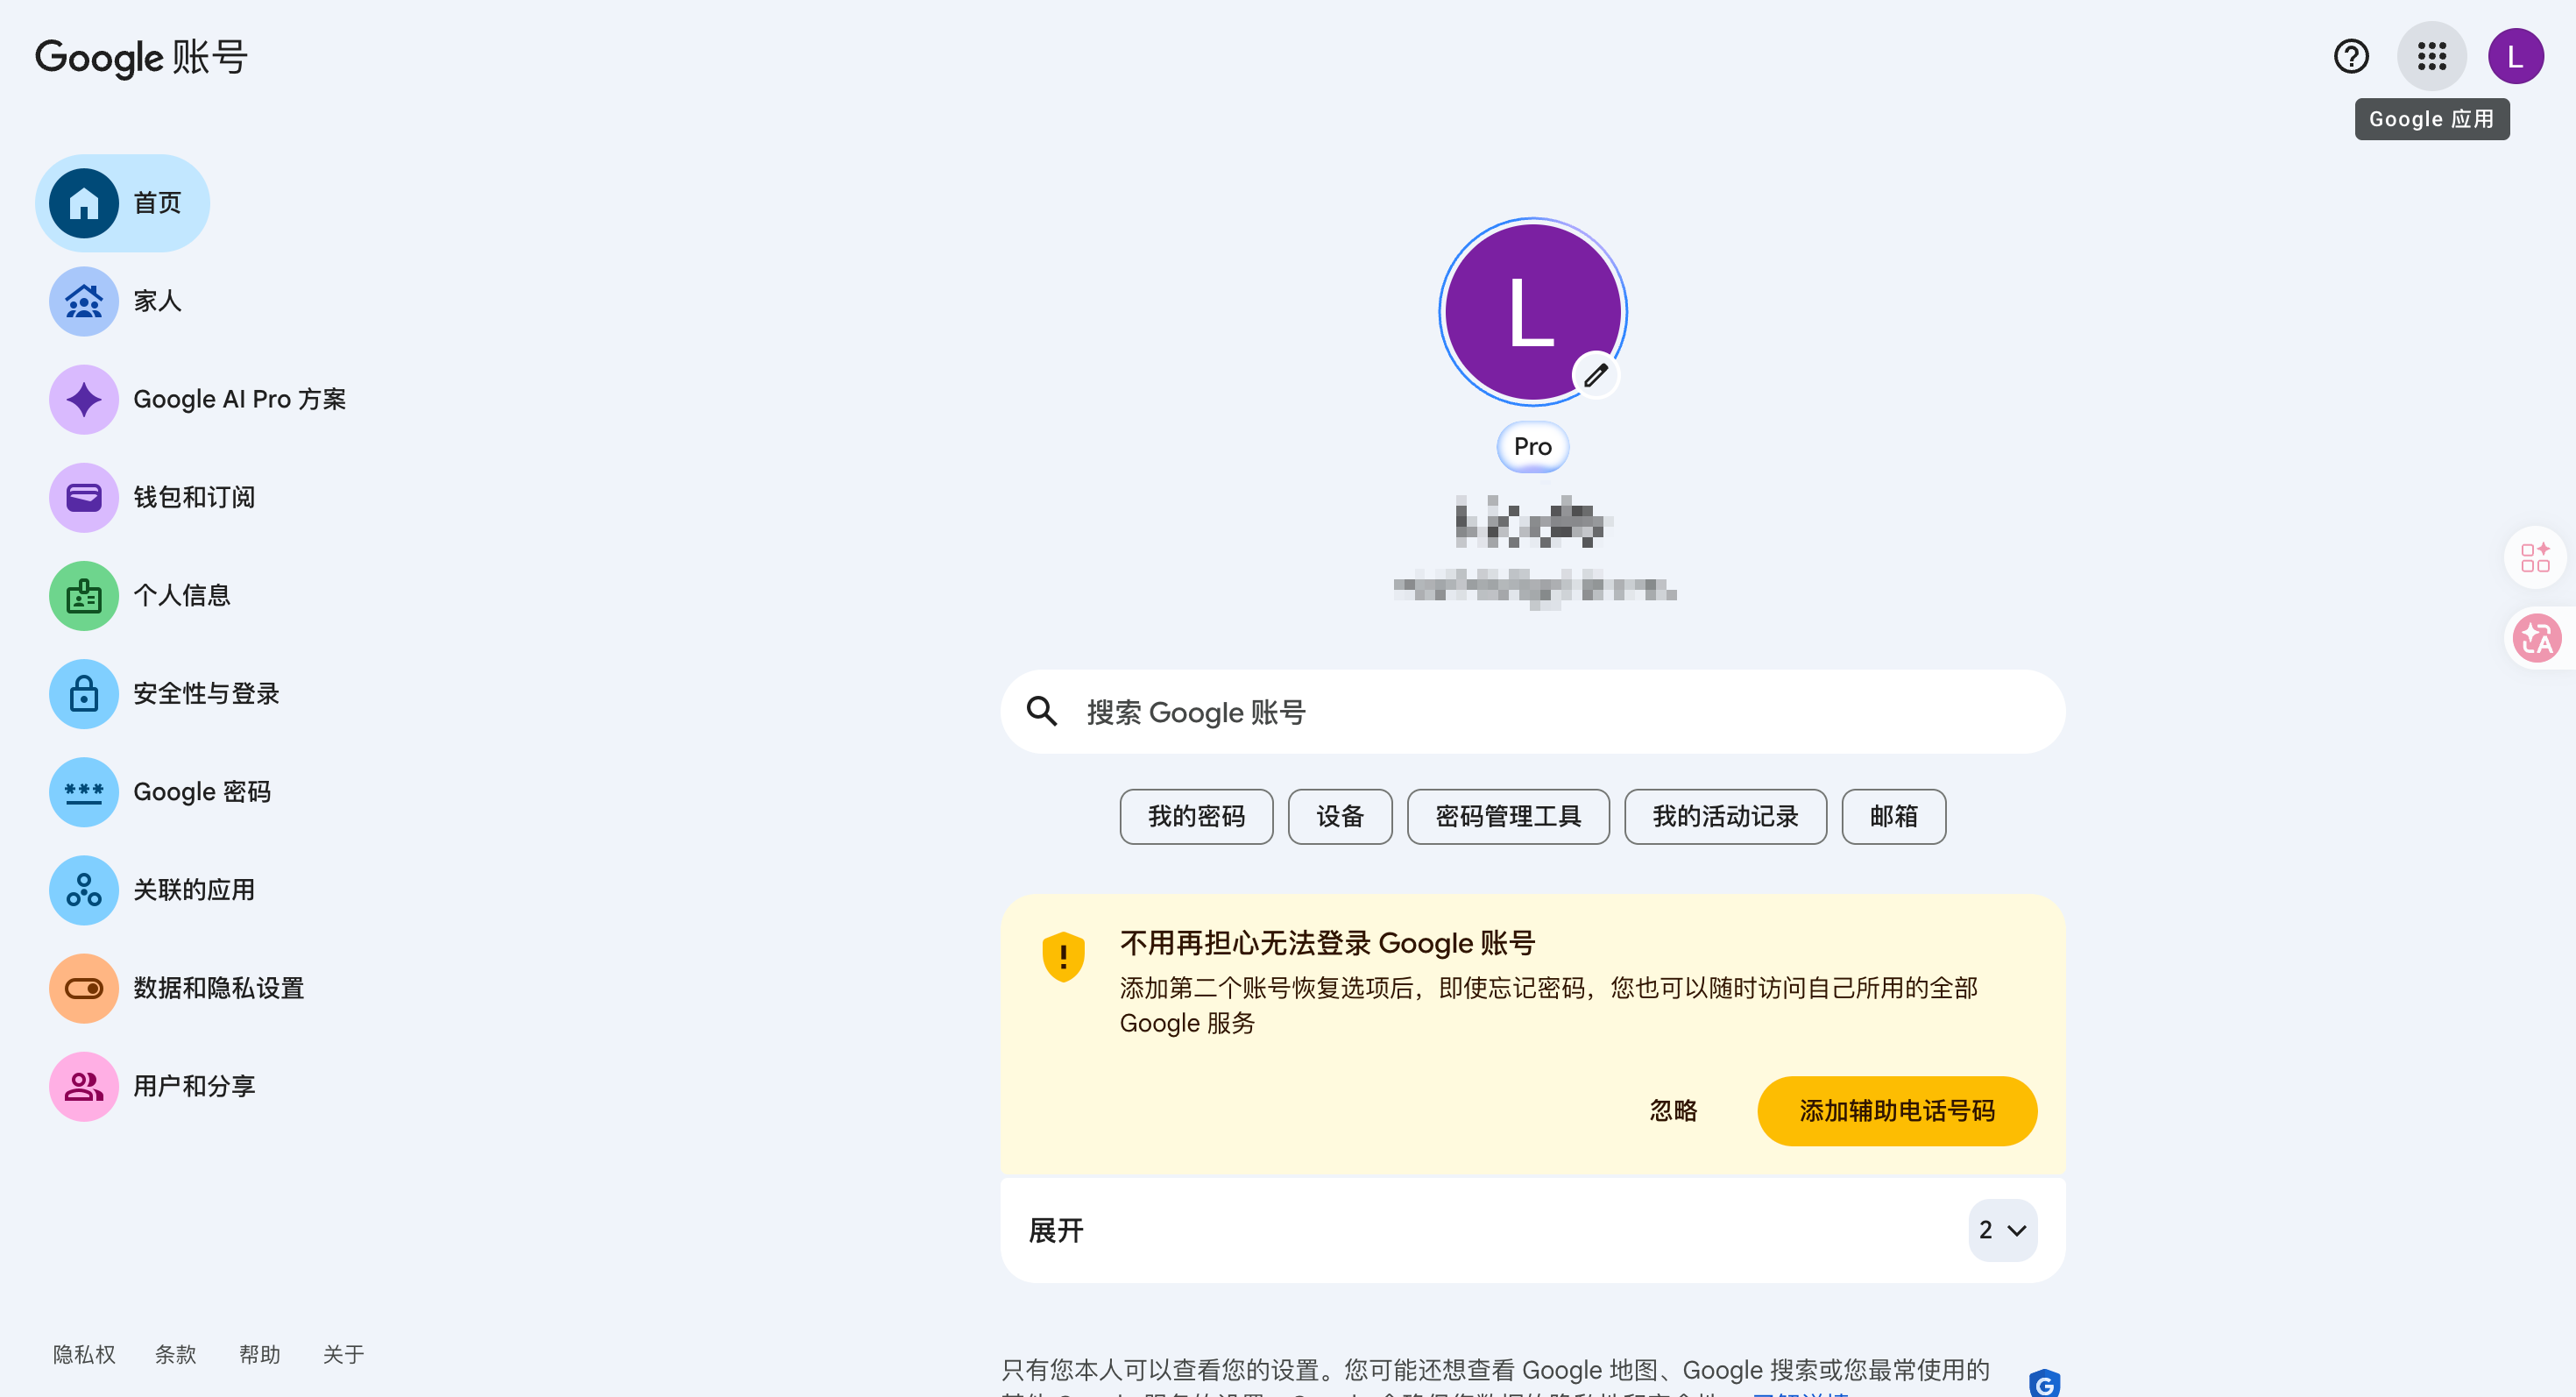Click the sparkle icon for Google AI Pro 方案
This screenshot has height=1397, width=2576.
click(84, 399)
